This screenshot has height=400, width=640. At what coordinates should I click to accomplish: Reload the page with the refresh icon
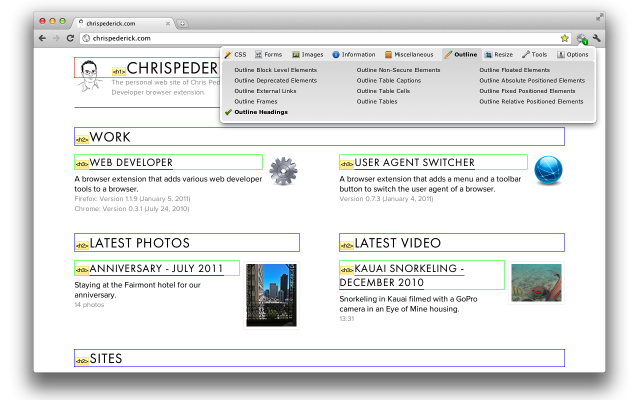pyautogui.click(x=70, y=38)
